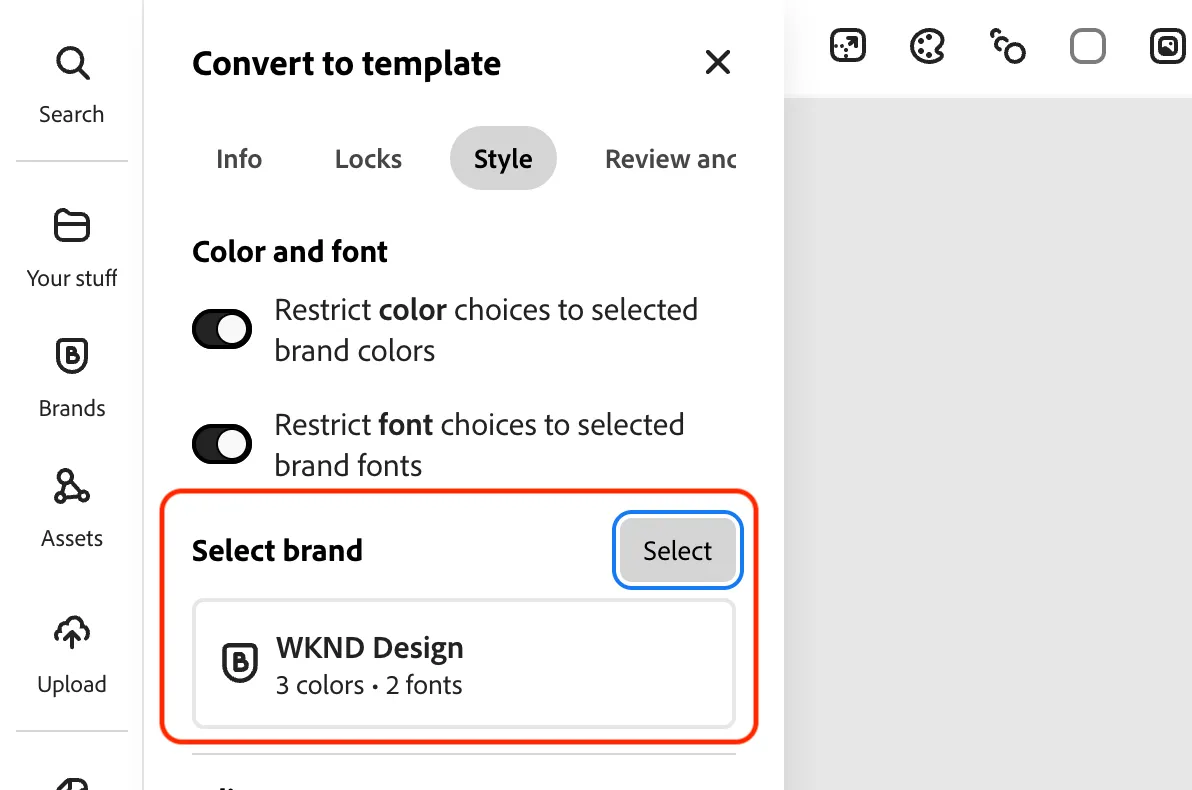This screenshot has height=790, width=1192.
Task: Toggle Restrict font choices to brand fonts
Action: tap(222, 444)
